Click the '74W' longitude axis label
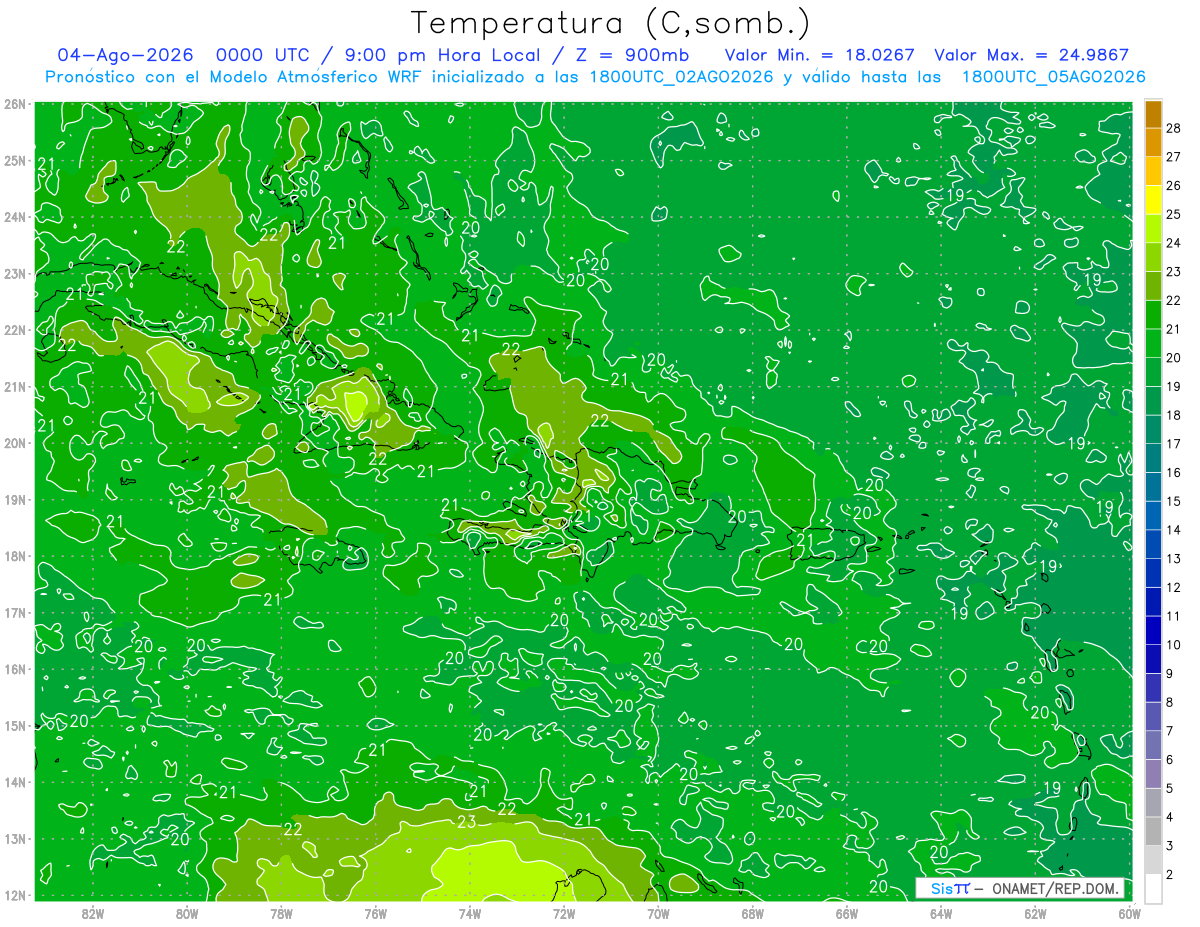 click(470, 914)
